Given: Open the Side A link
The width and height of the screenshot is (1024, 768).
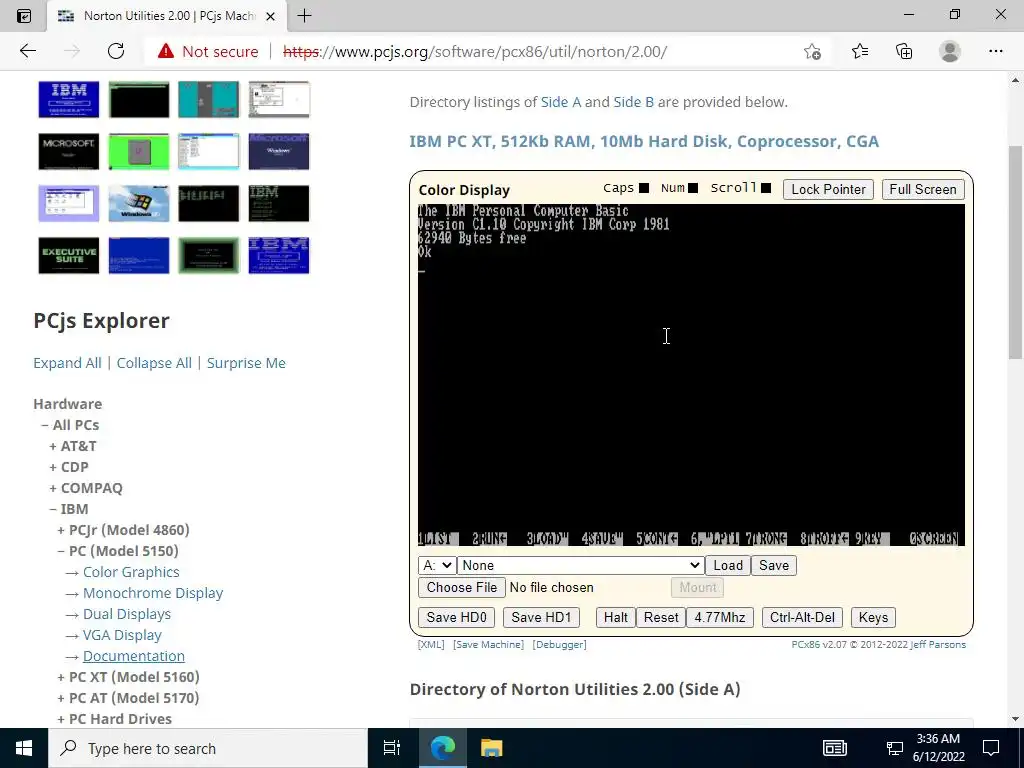Looking at the screenshot, I should click(x=560, y=102).
